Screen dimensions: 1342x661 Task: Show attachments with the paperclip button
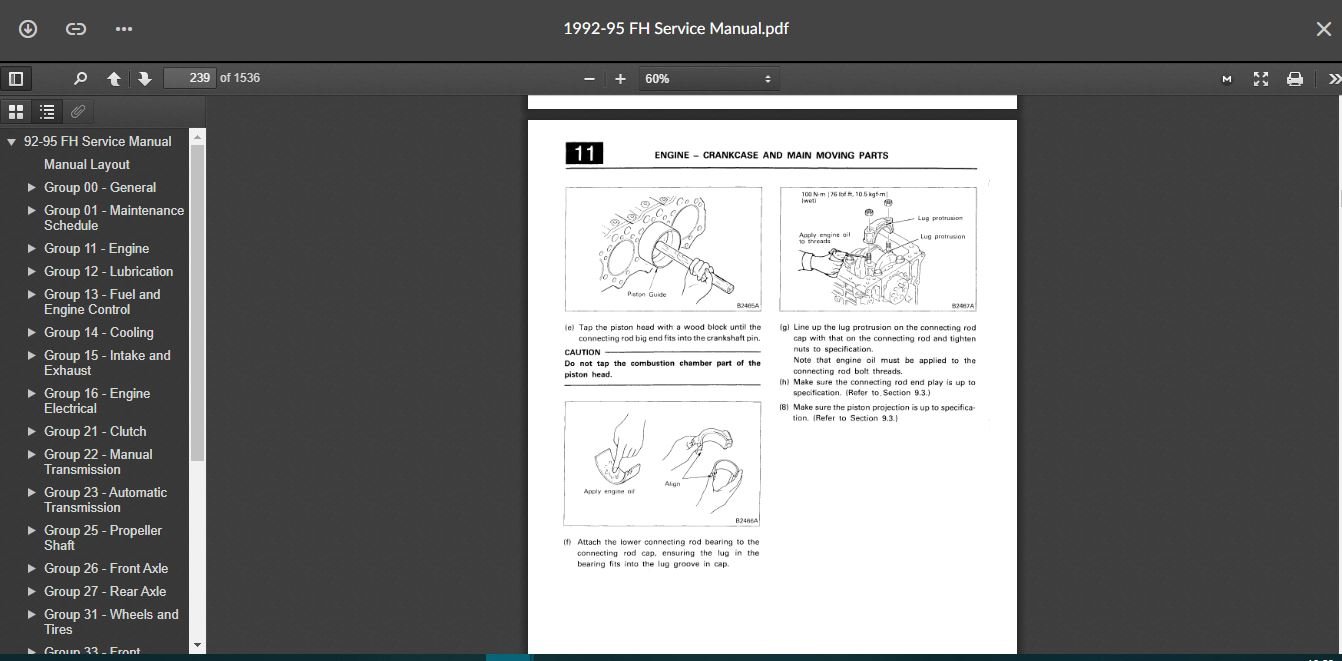pyautogui.click(x=78, y=111)
